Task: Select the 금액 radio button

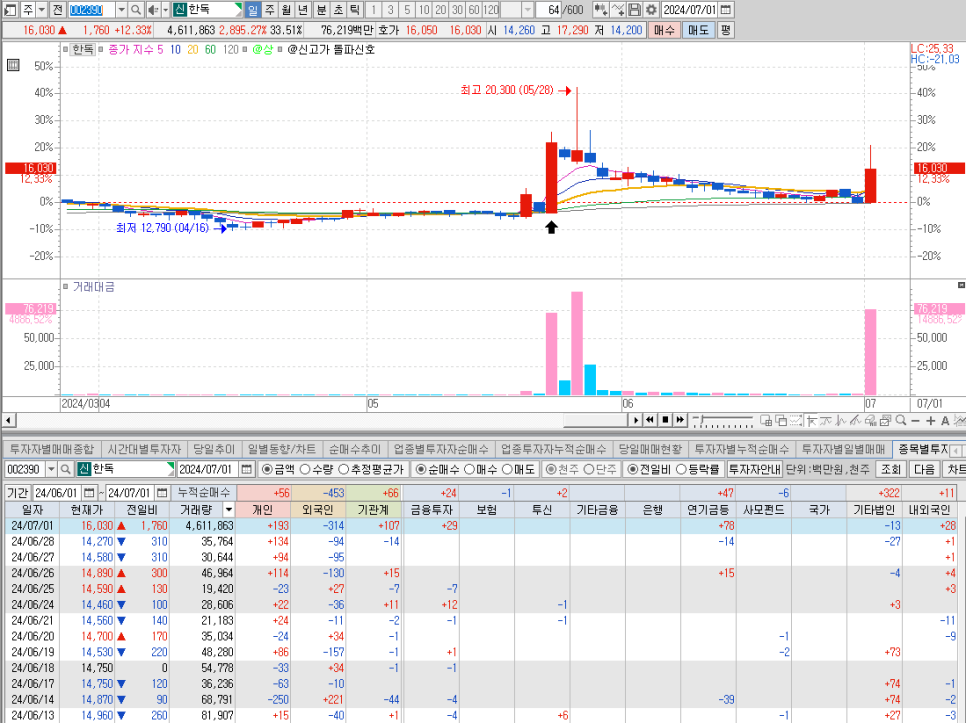Action: point(267,469)
